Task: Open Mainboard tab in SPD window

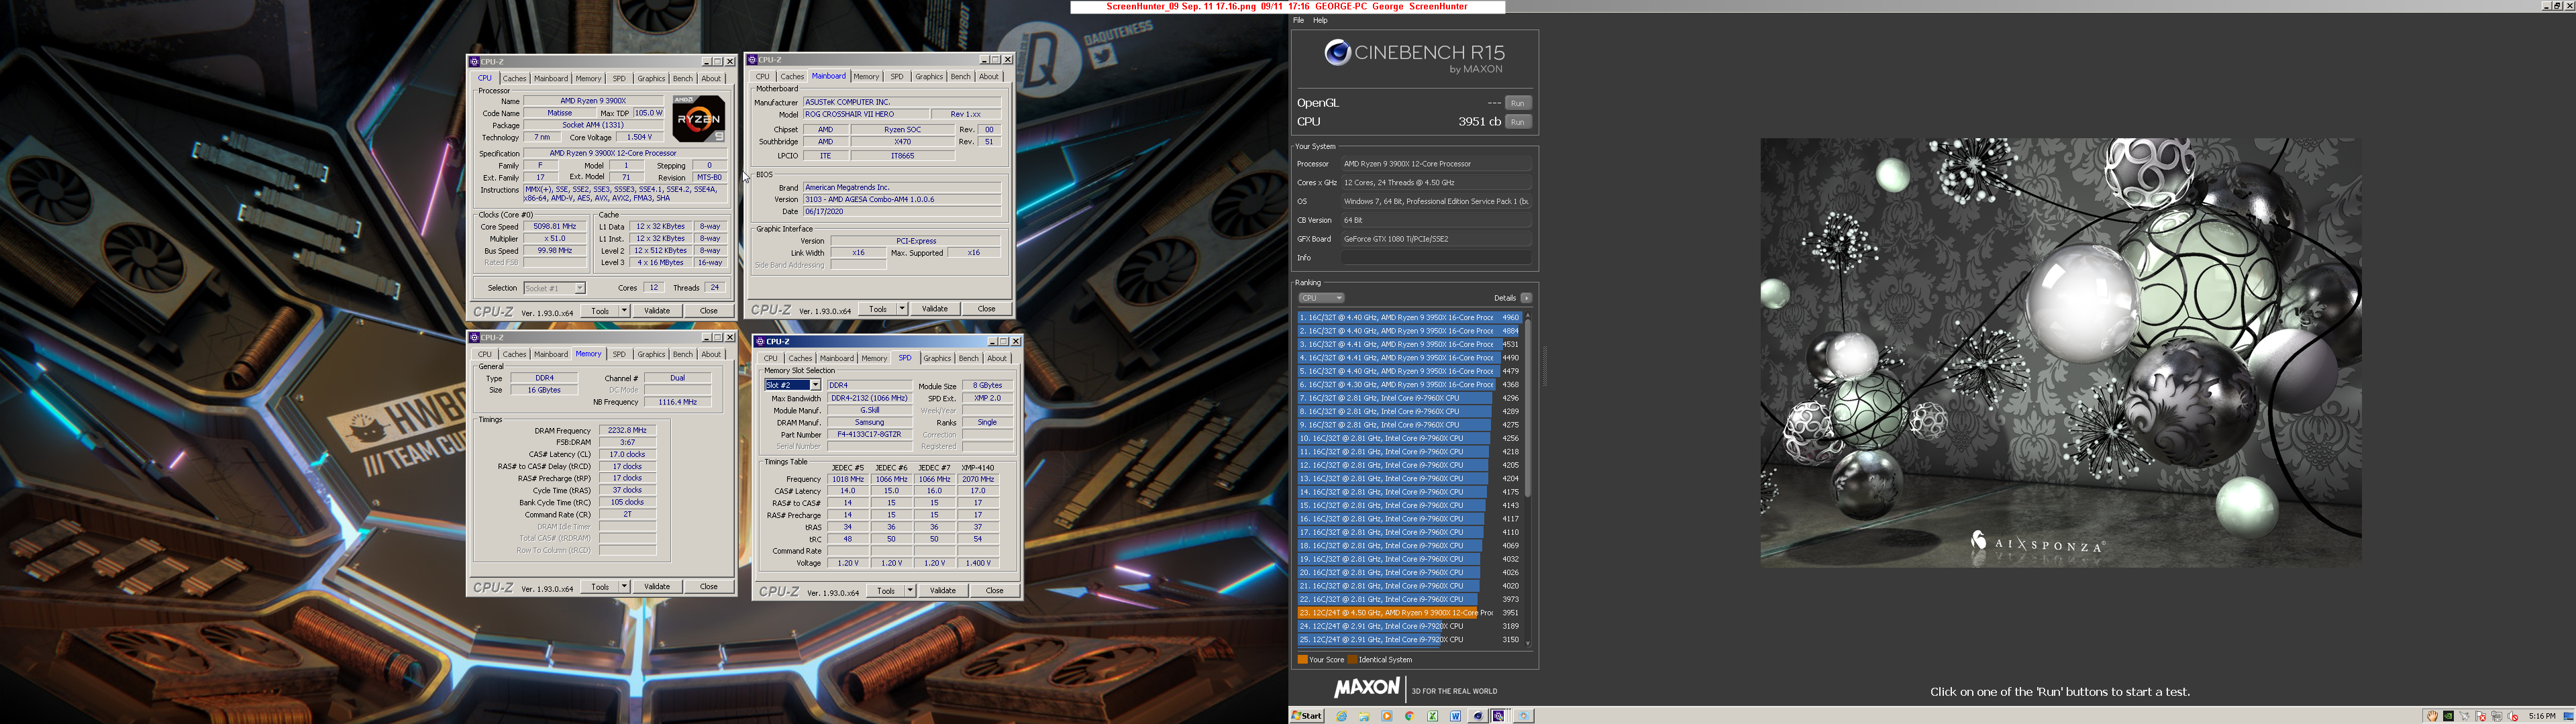Action: (836, 358)
